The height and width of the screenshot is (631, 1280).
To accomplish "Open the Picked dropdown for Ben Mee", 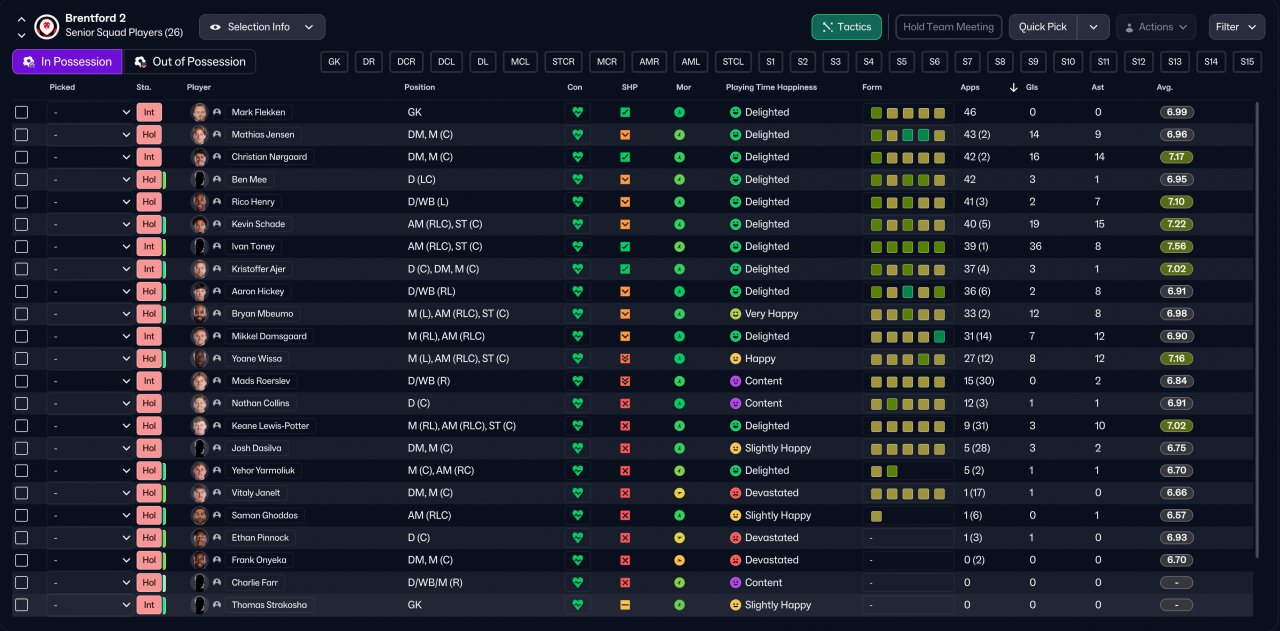I will click(x=90, y=180).
